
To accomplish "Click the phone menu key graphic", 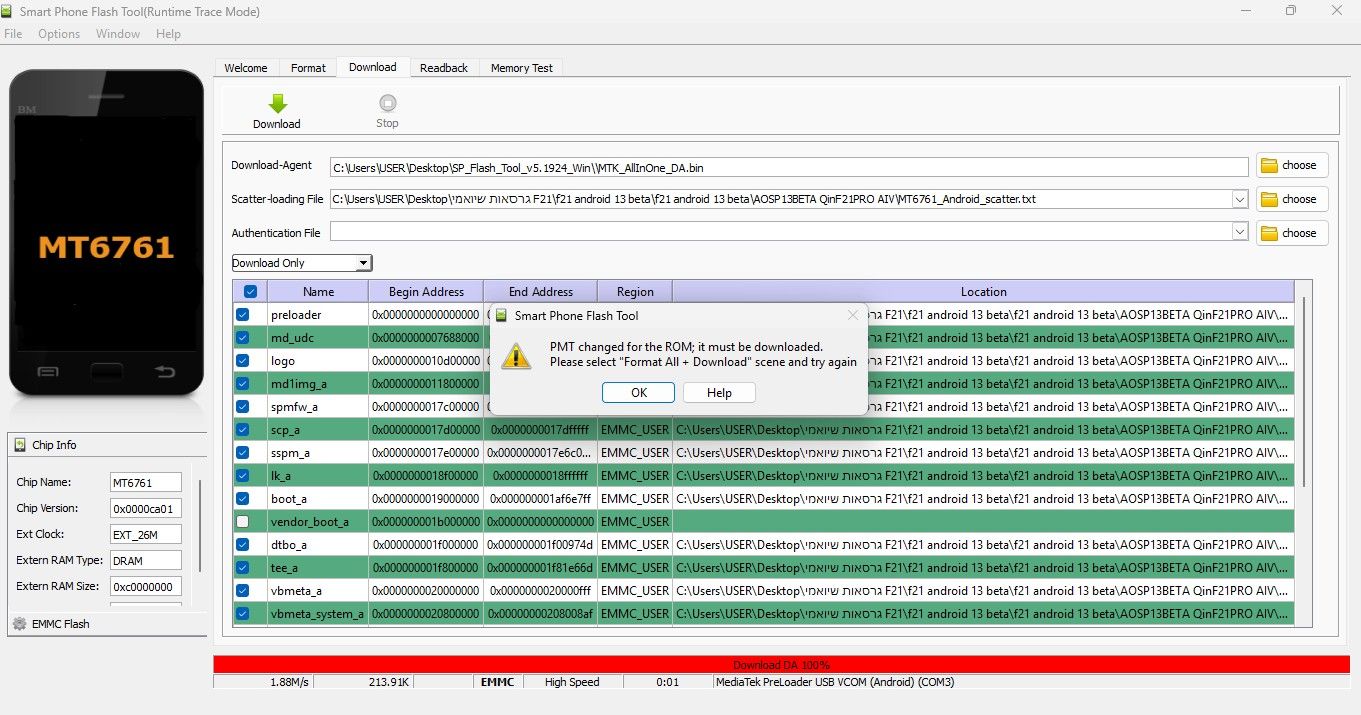I will (x=48, y=372).
